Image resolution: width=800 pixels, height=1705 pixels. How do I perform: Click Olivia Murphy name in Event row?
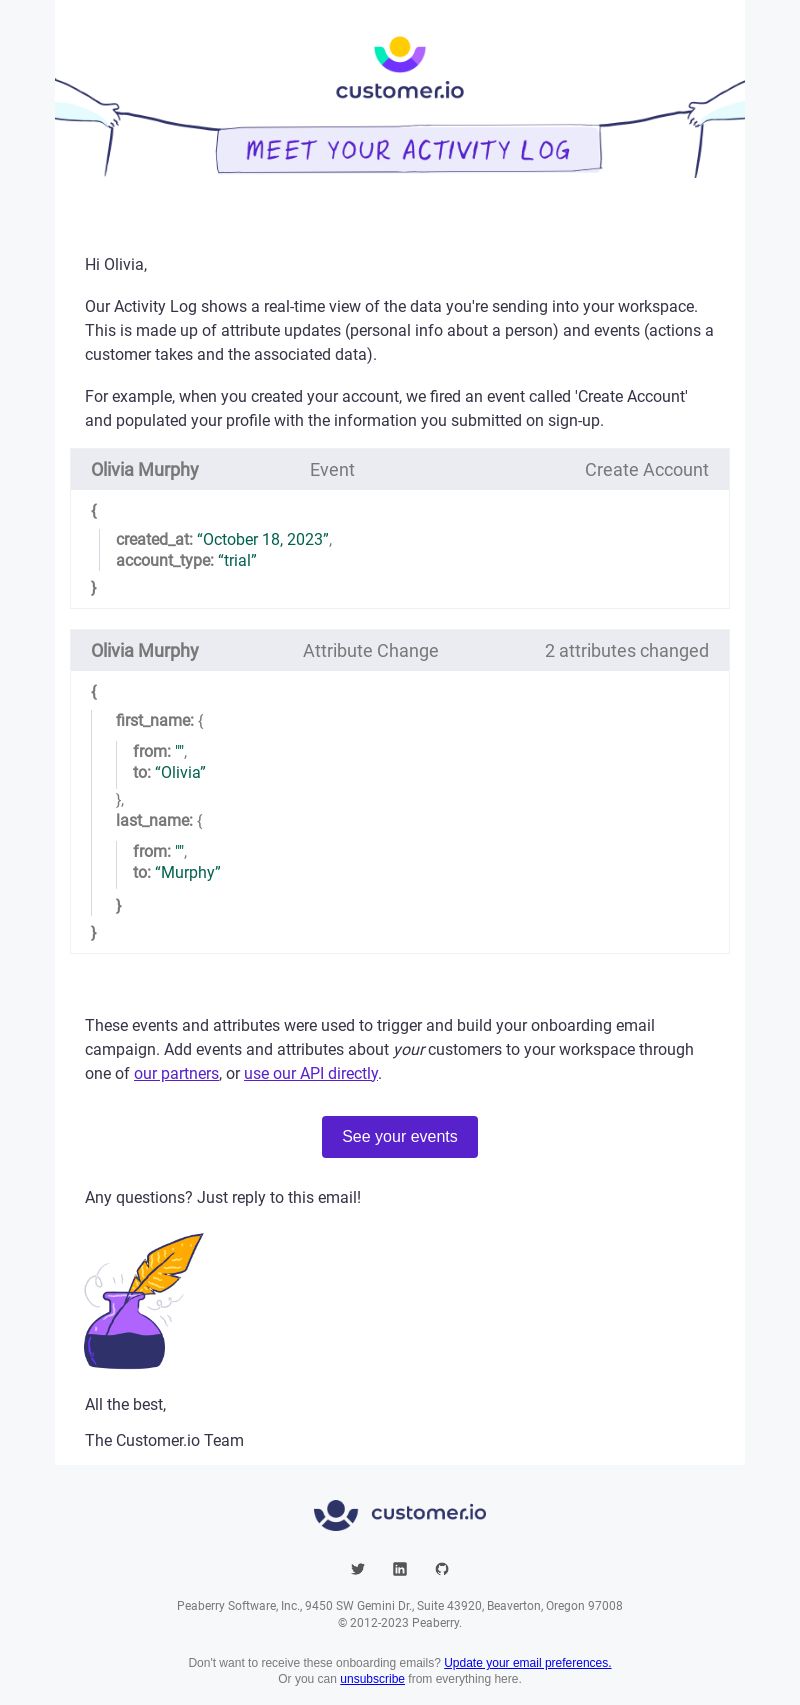(145, 470)
